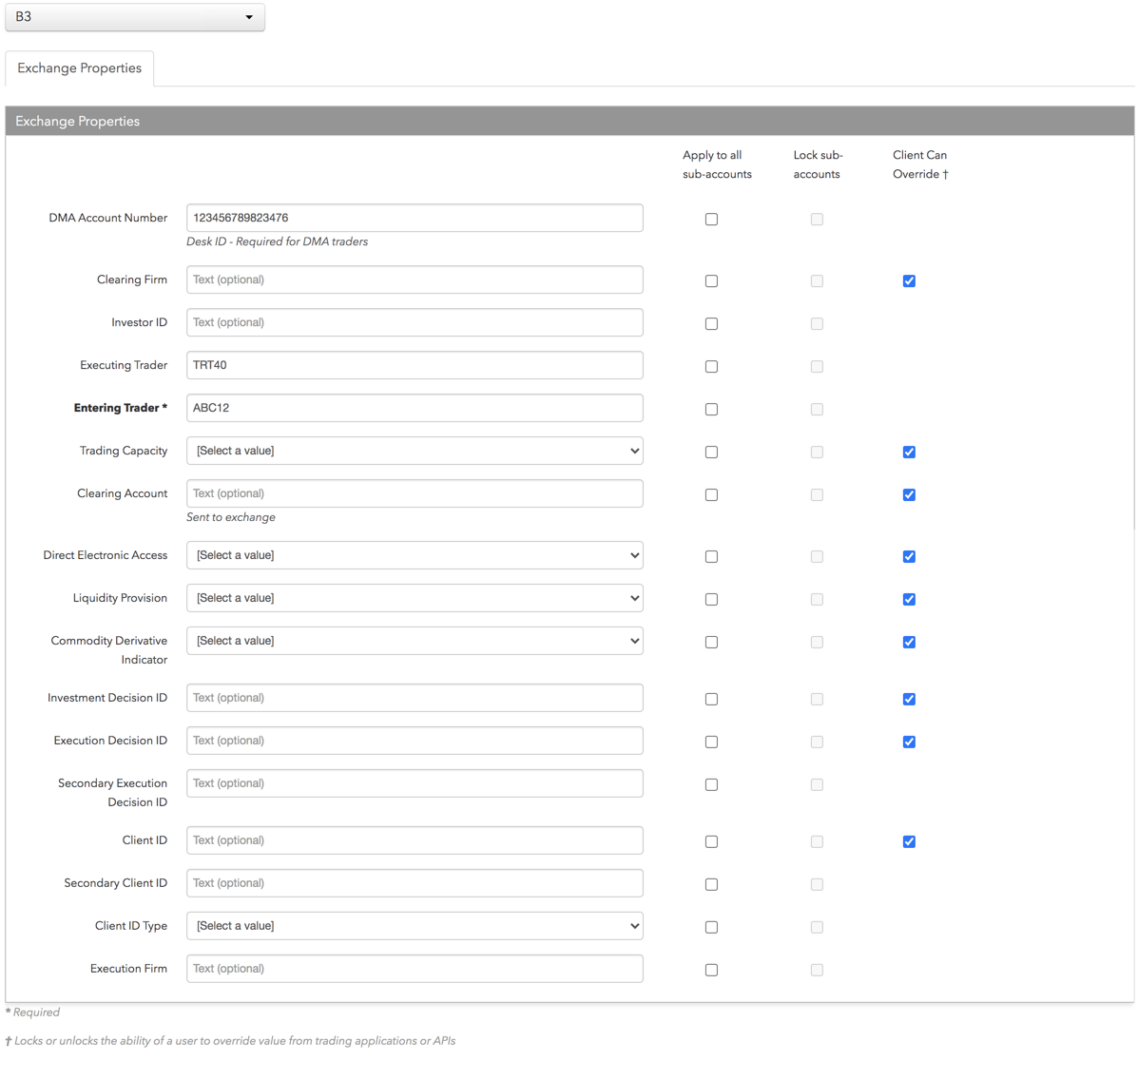Expand the Direct Electronic Access dropdown

(414, 555)
